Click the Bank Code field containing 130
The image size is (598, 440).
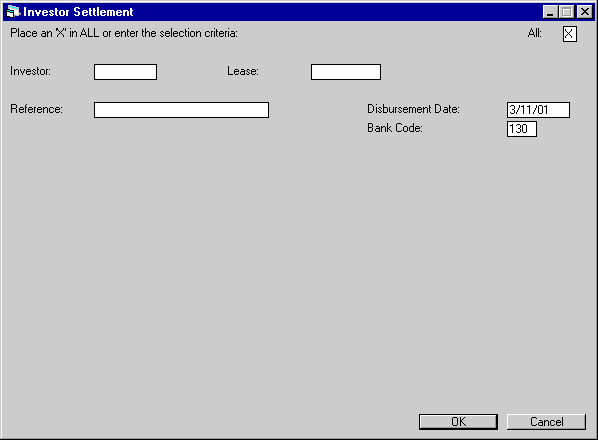tap(522, 129)
